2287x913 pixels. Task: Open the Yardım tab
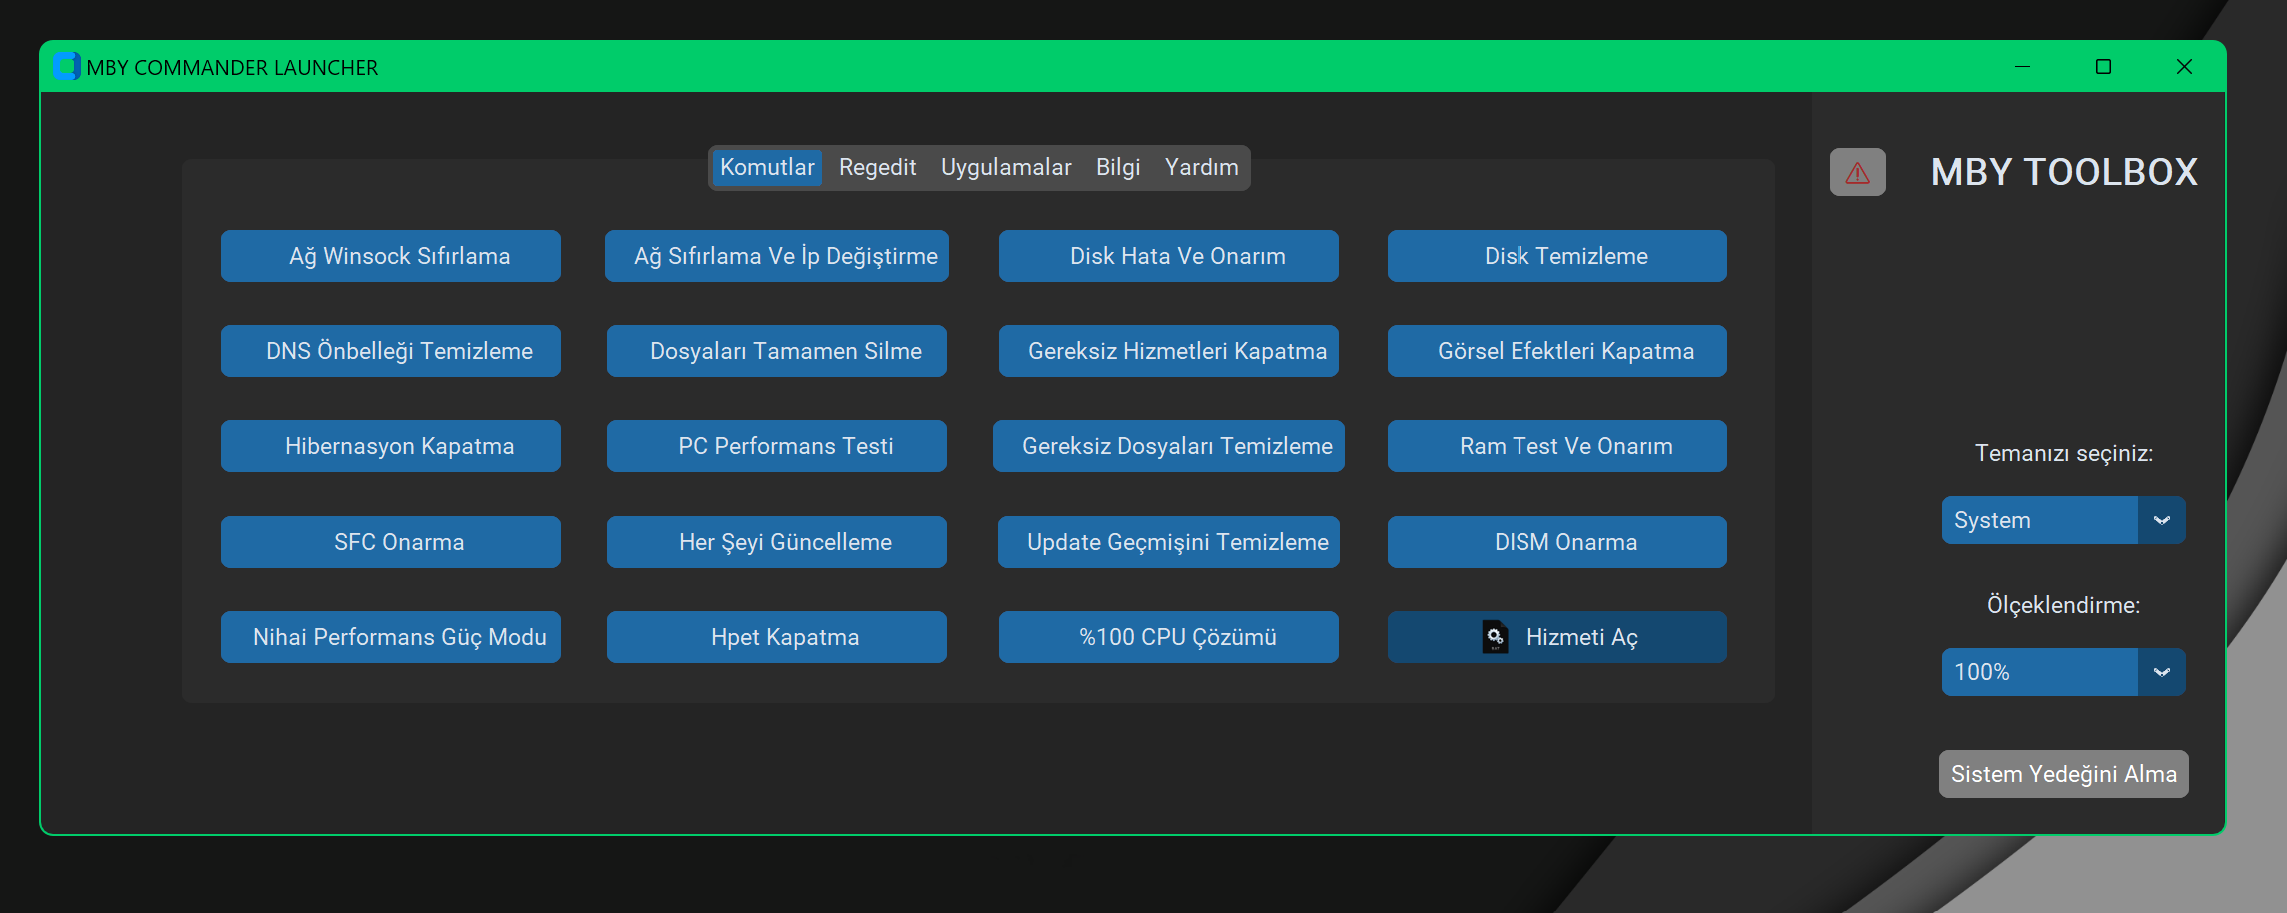pyautogui.click(x=1201, y=167)
